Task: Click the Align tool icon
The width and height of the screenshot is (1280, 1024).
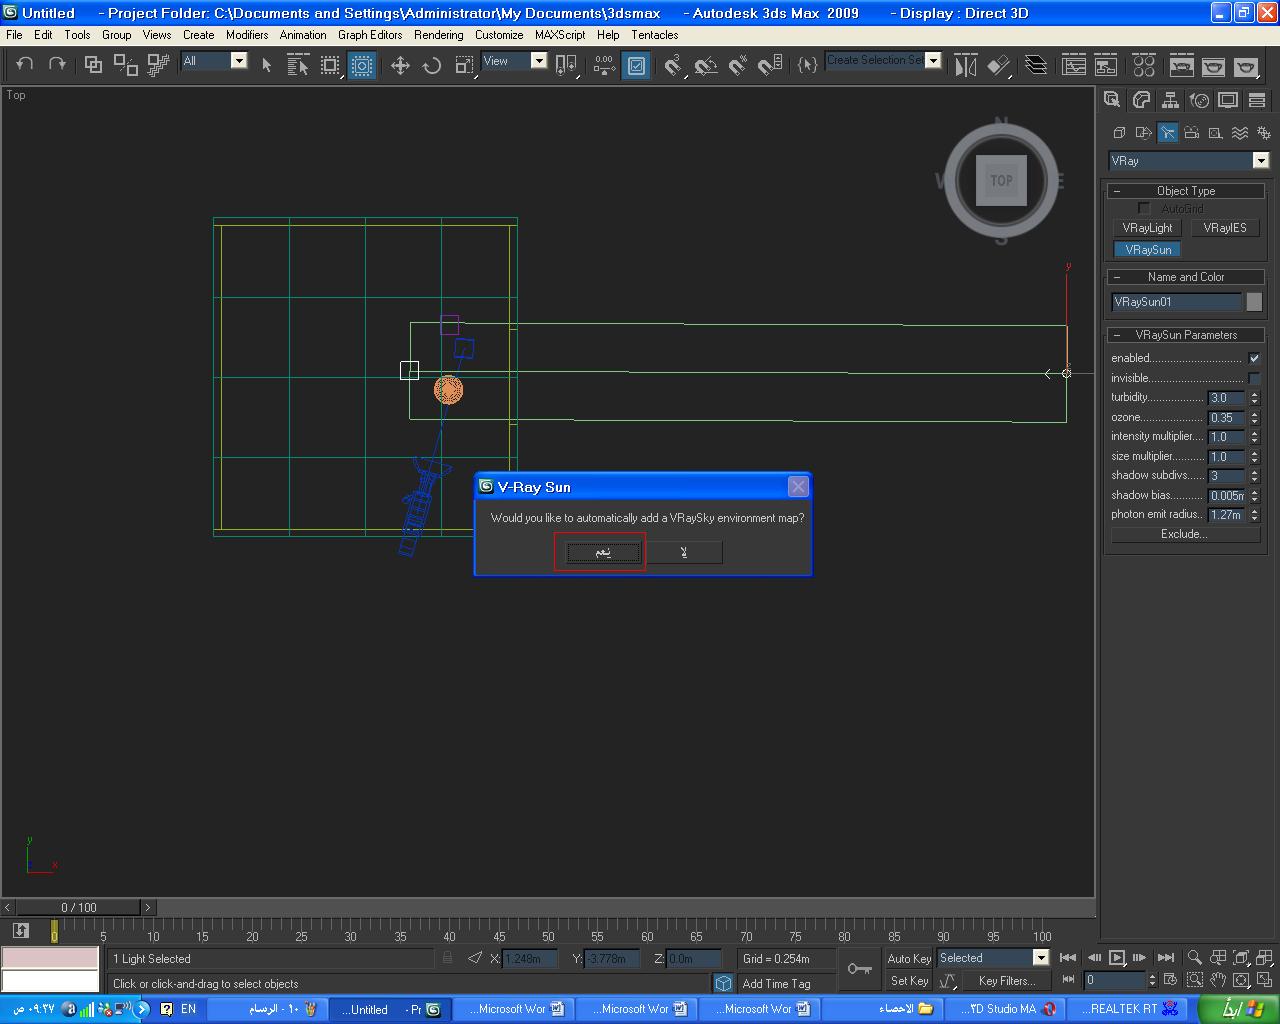Action: pos(998,66)
